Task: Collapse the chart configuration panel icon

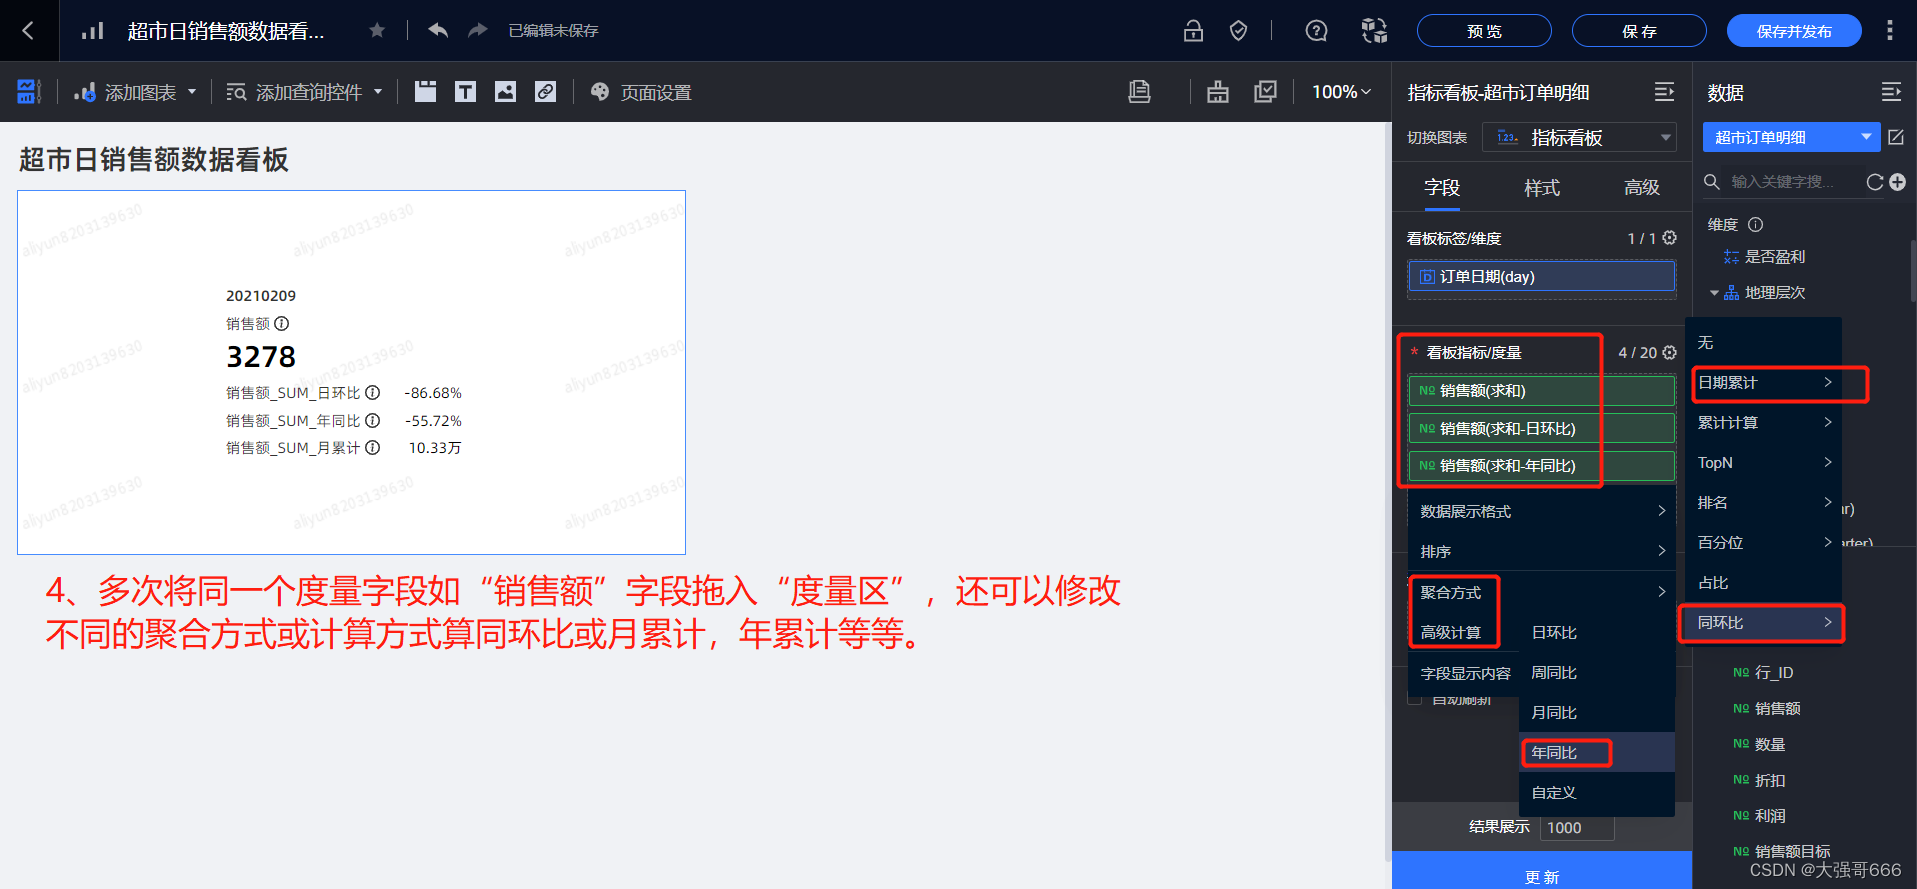Action: click(1664, 92)
